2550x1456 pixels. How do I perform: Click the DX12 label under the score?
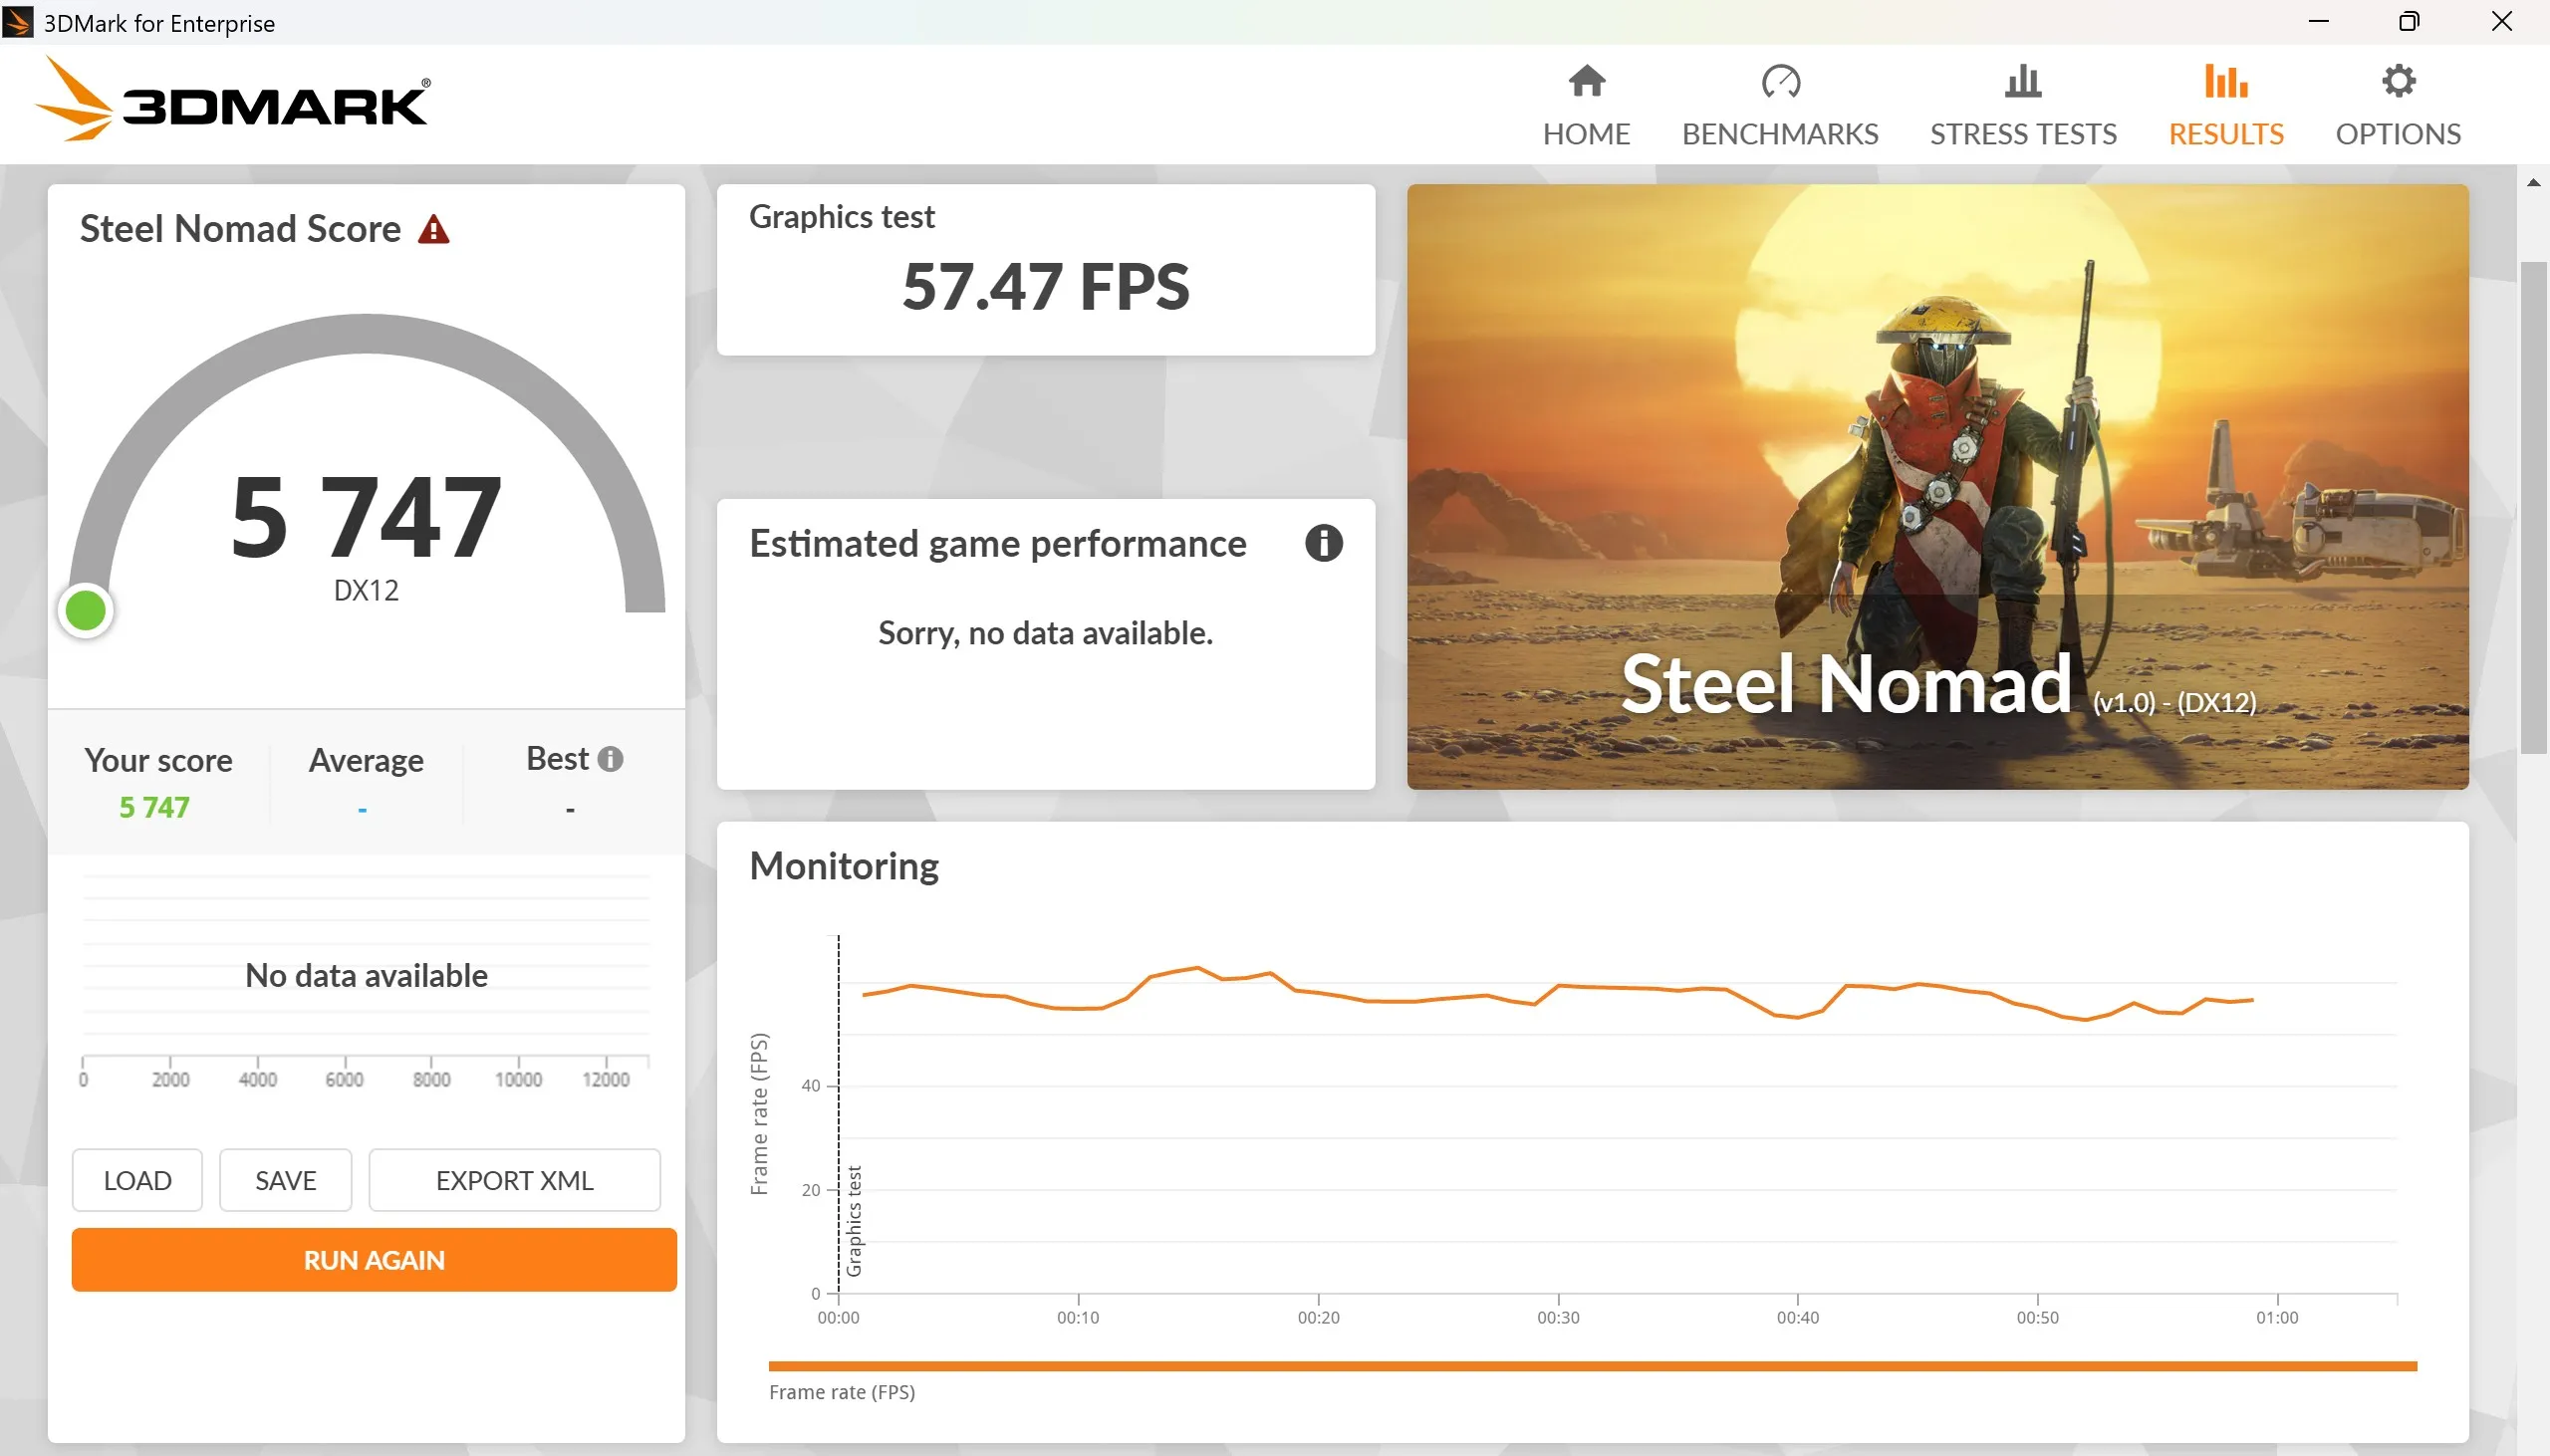pyautogui.click(x=366, y=590)
